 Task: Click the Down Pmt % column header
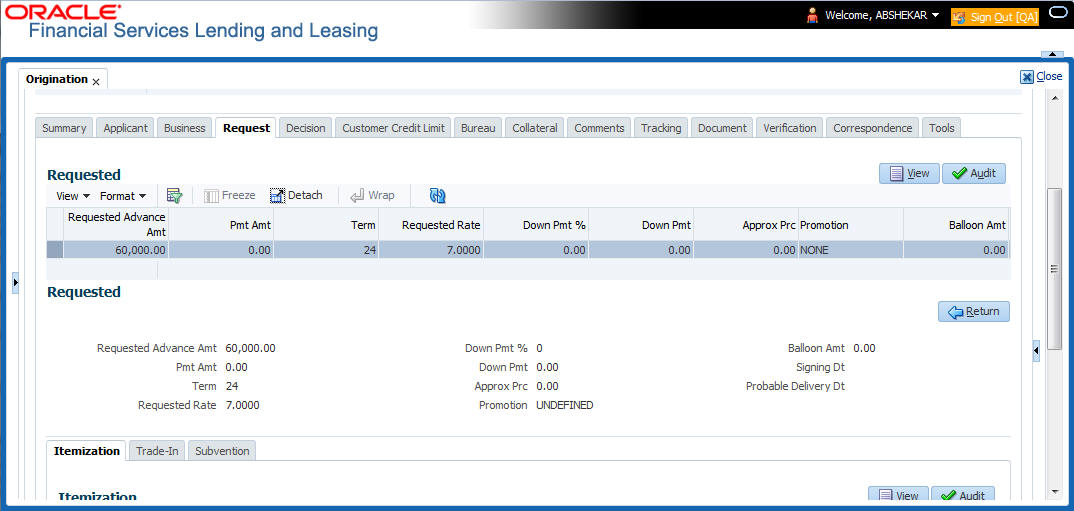tap(536, 225)
